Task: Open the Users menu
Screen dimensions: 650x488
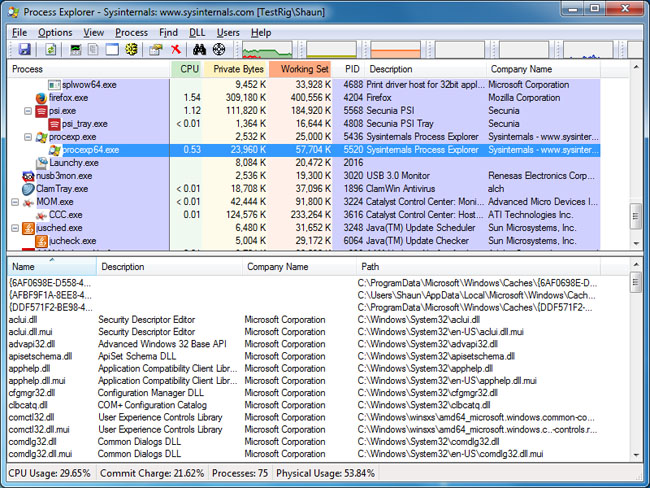Action: [228, 32]
